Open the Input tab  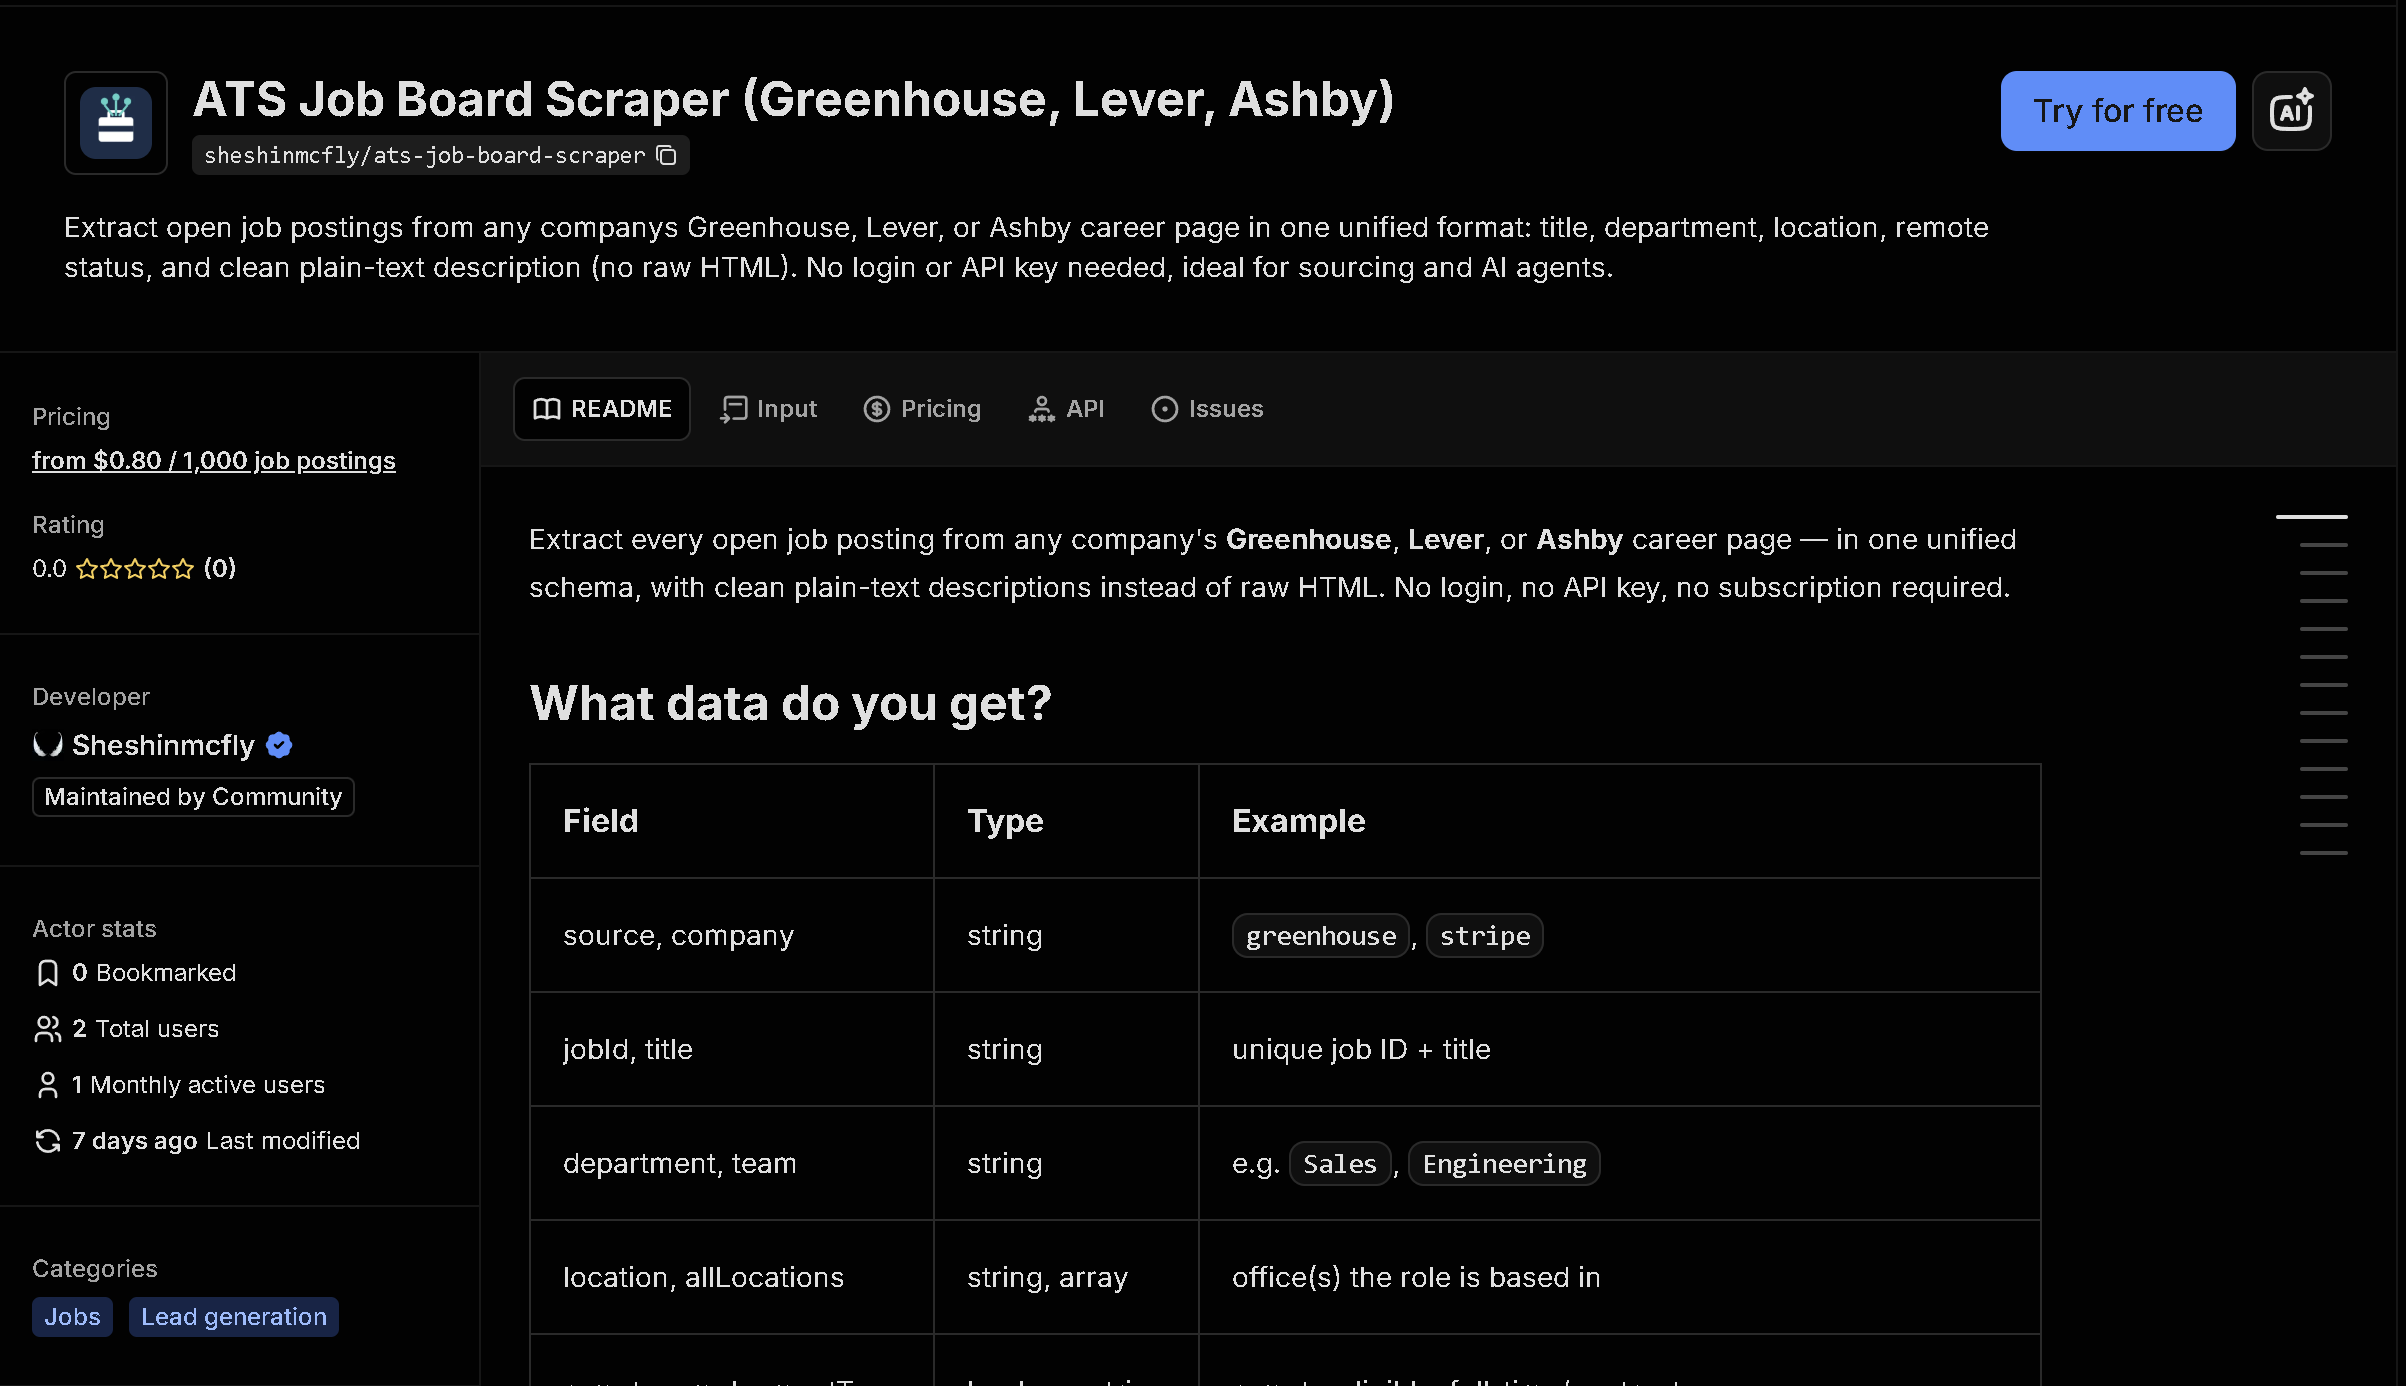point(769,409)
